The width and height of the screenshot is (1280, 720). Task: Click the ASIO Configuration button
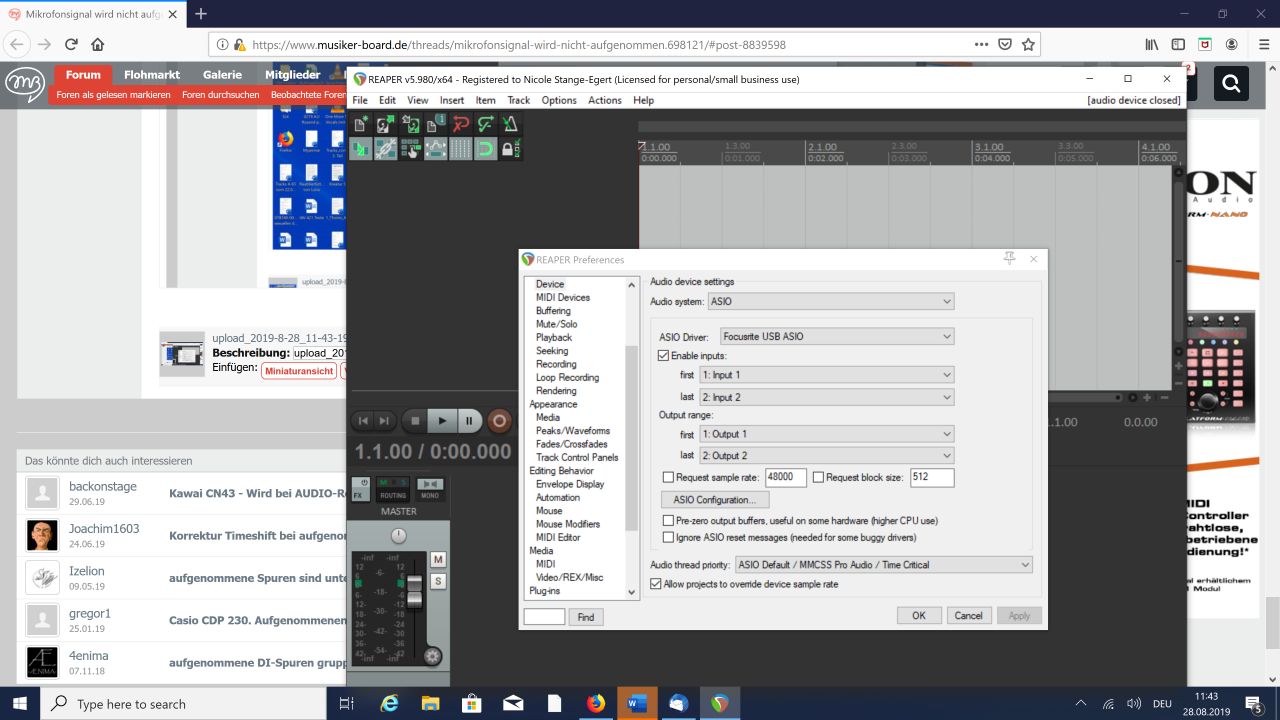tap(714, 499)
